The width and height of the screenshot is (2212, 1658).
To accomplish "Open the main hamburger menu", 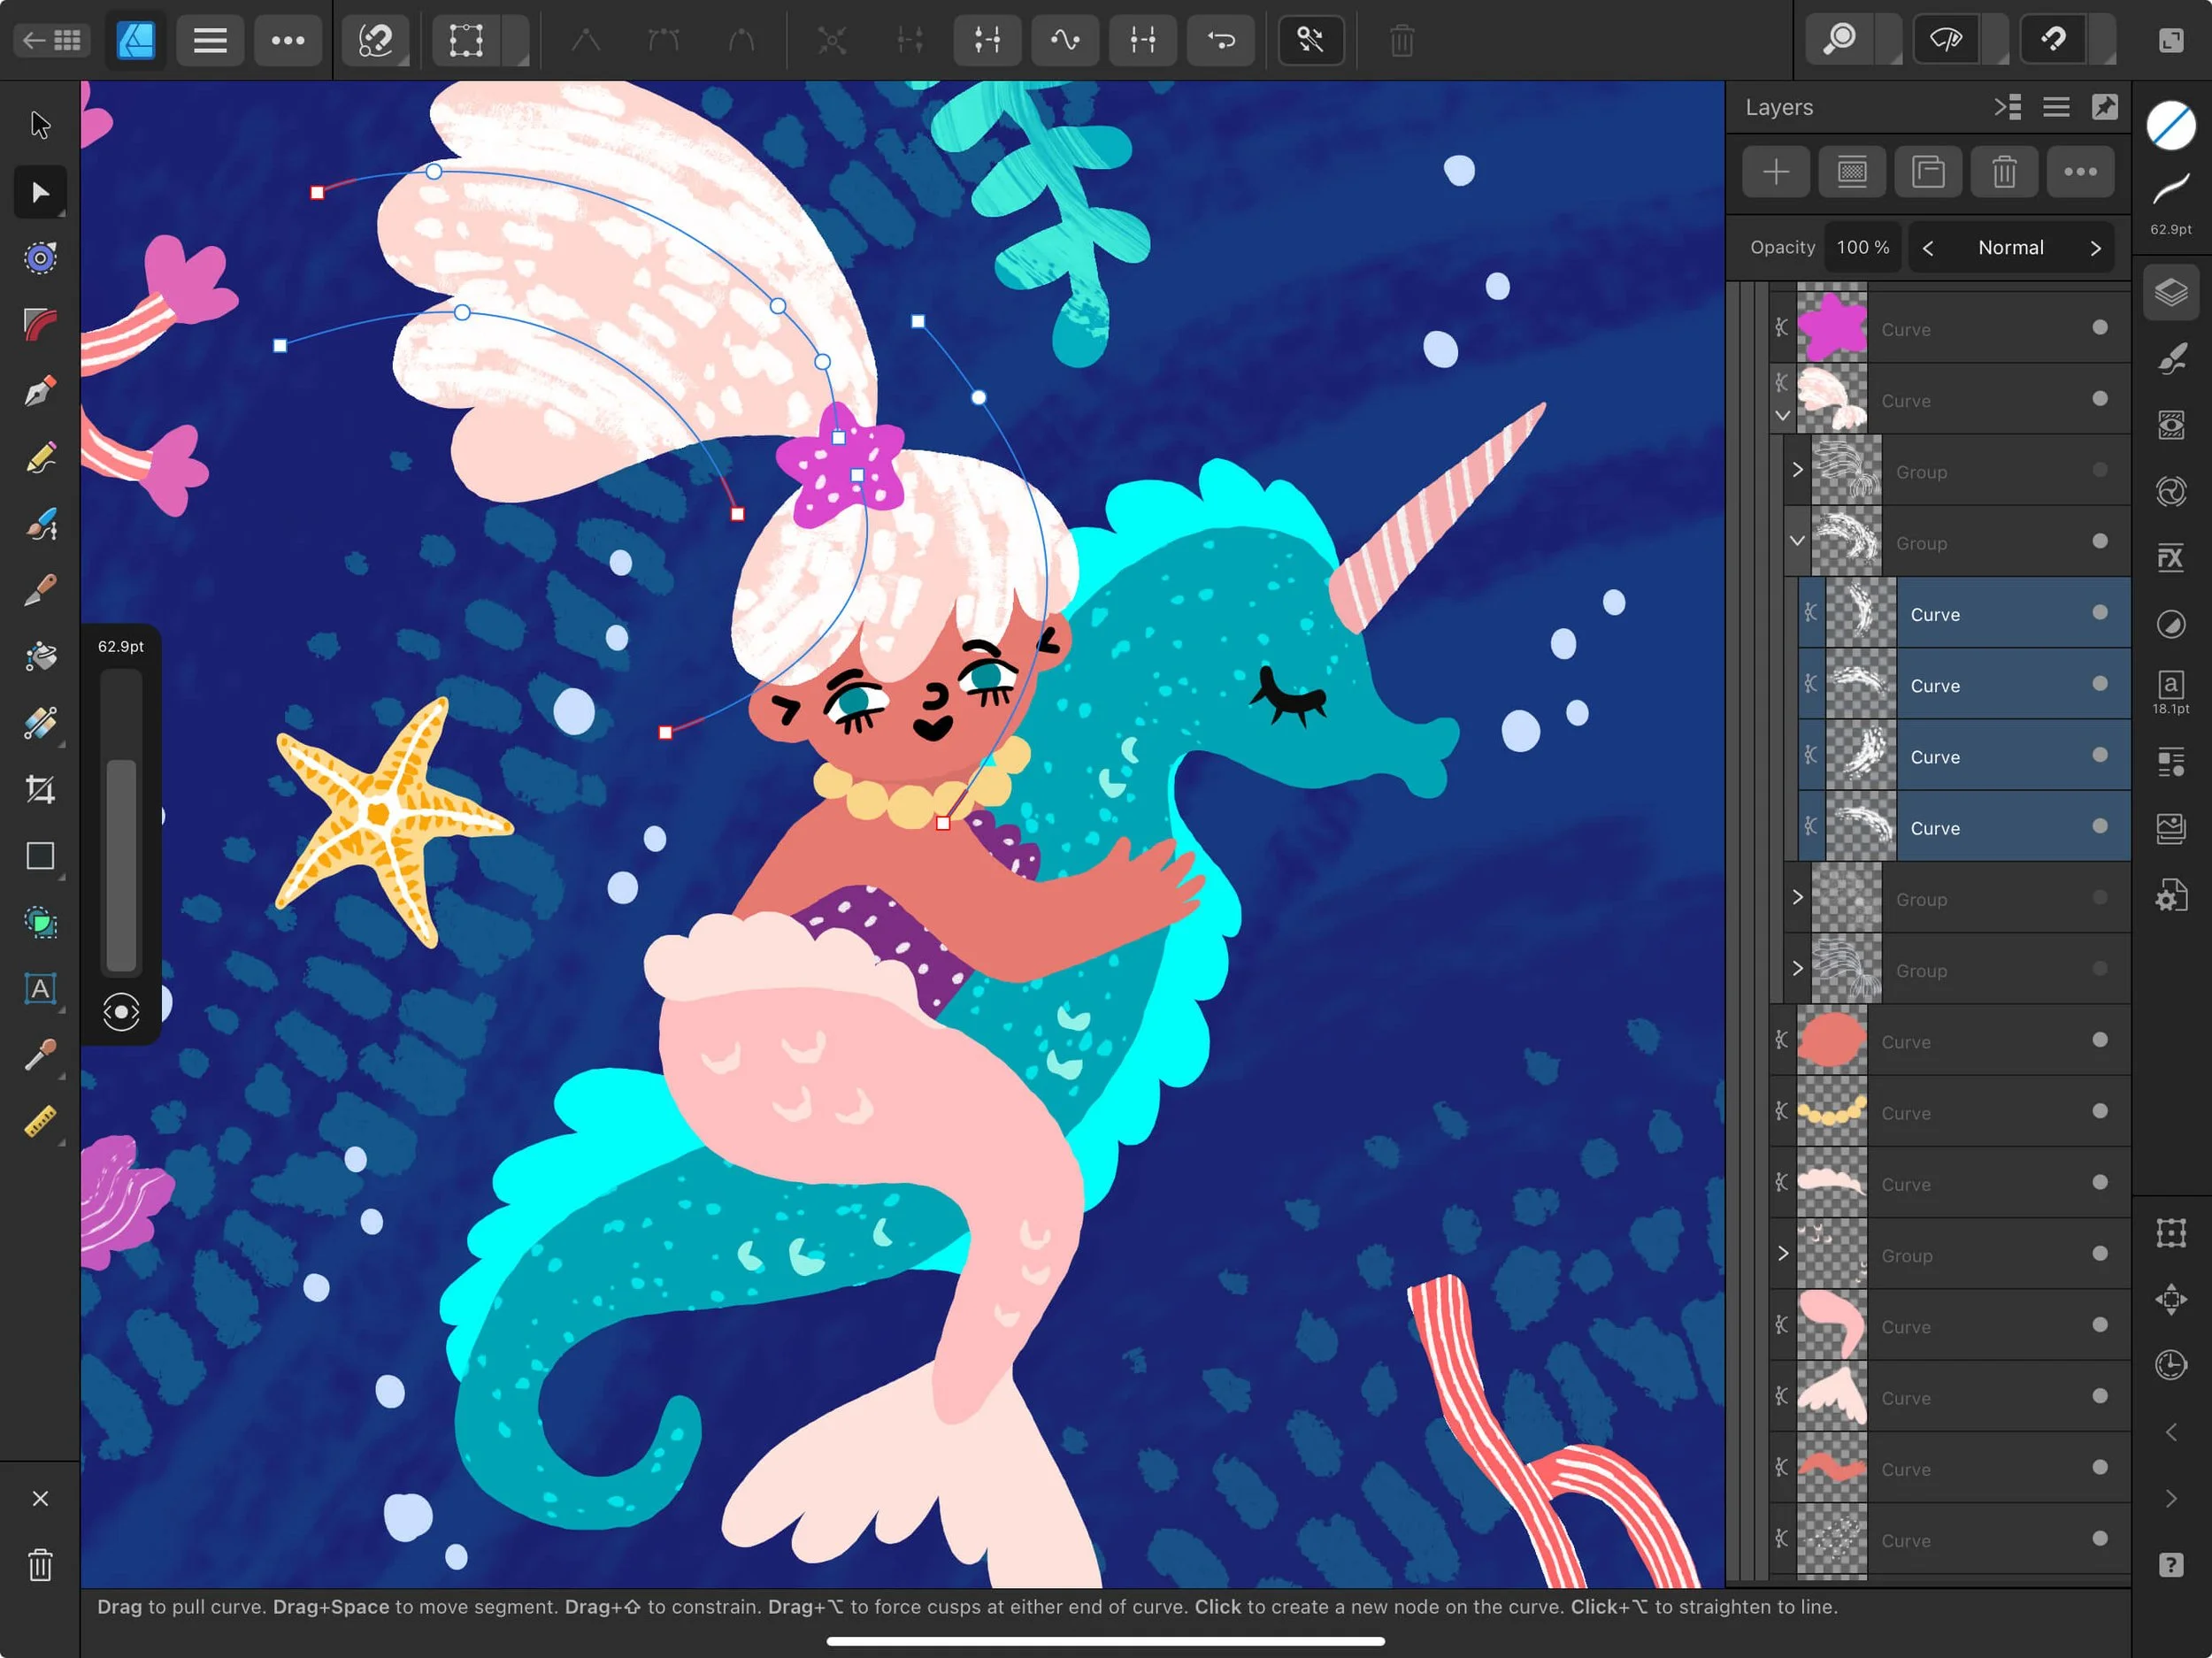I will pos(209,40).
